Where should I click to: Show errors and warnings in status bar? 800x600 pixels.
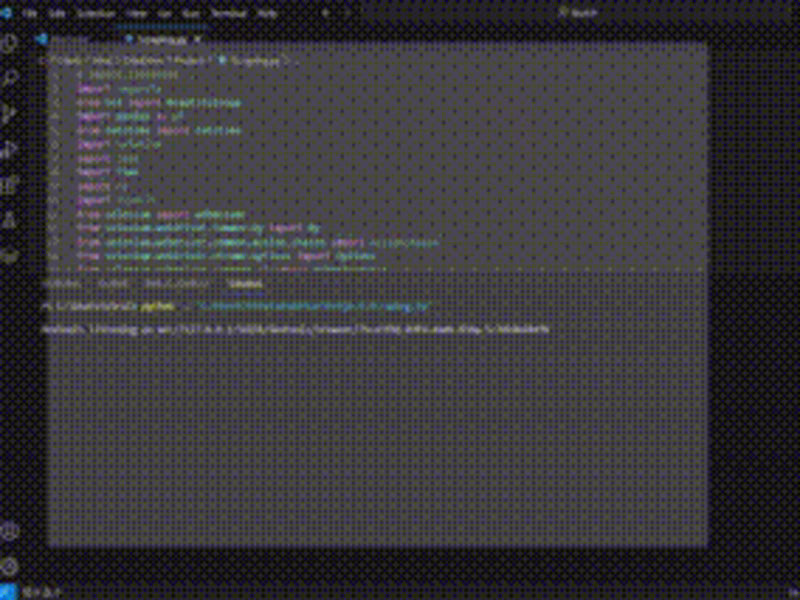click(43, 592)
